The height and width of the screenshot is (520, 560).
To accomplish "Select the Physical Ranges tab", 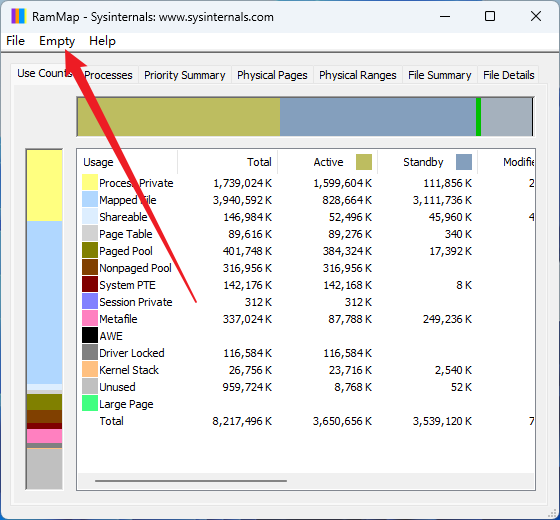I will click(358, 75).
